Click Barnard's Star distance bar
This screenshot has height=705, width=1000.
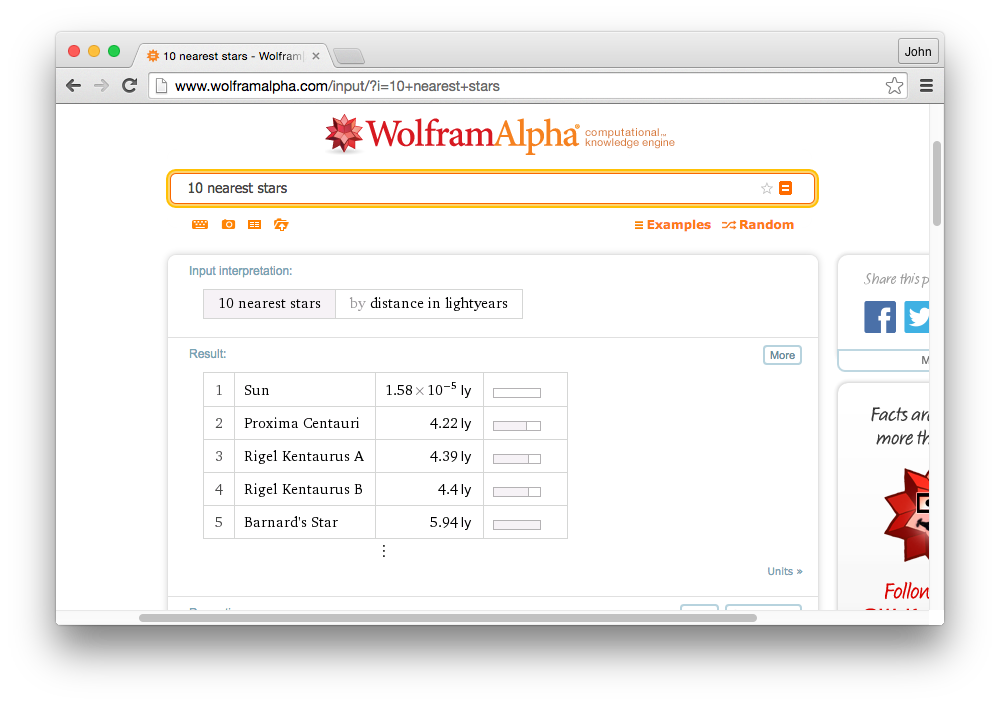point(517,525)
